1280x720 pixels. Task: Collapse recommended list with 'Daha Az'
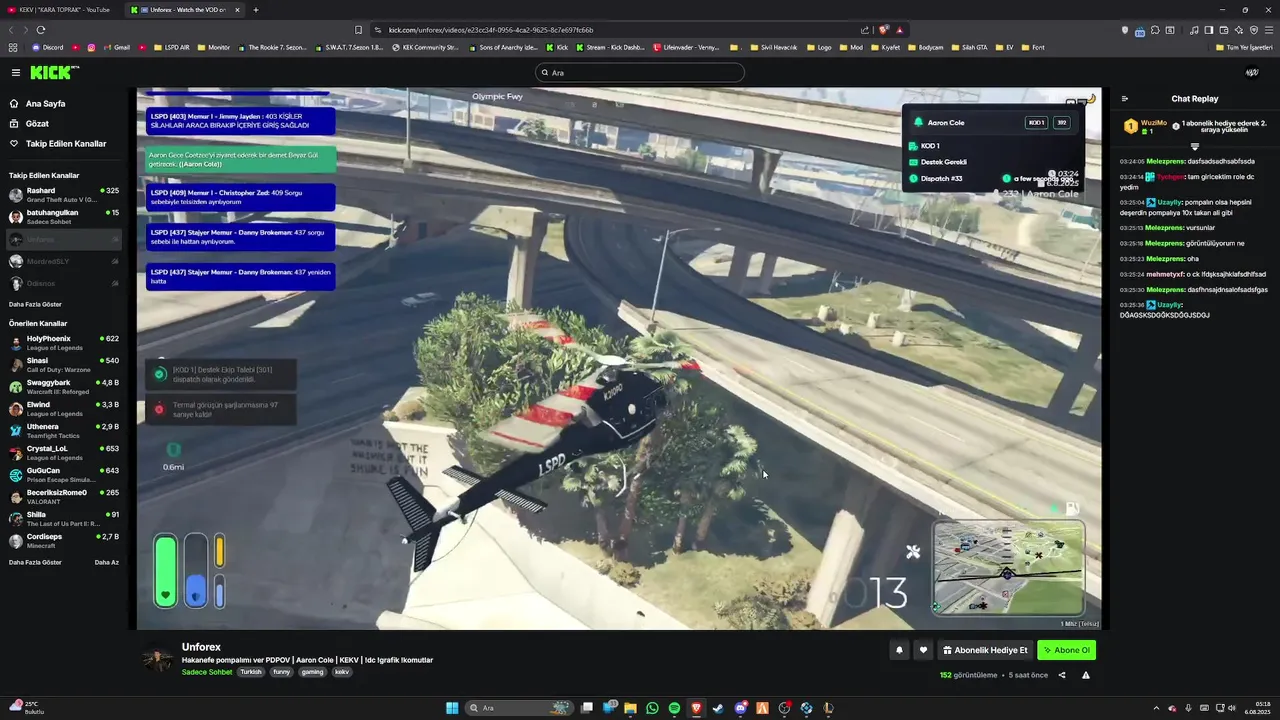click(107, 563)
